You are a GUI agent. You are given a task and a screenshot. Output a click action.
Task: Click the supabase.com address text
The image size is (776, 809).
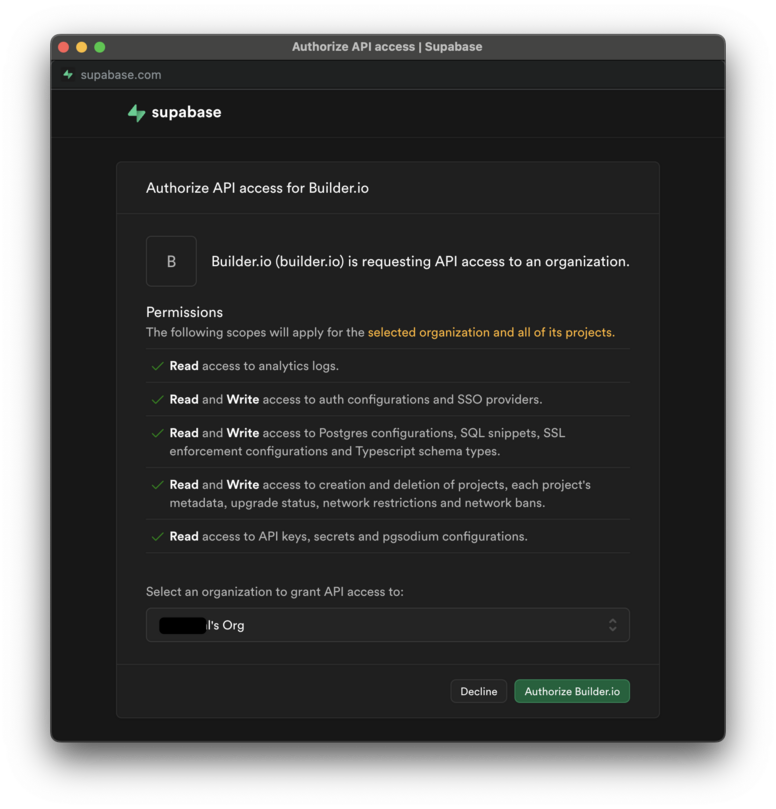click(121, 75)
